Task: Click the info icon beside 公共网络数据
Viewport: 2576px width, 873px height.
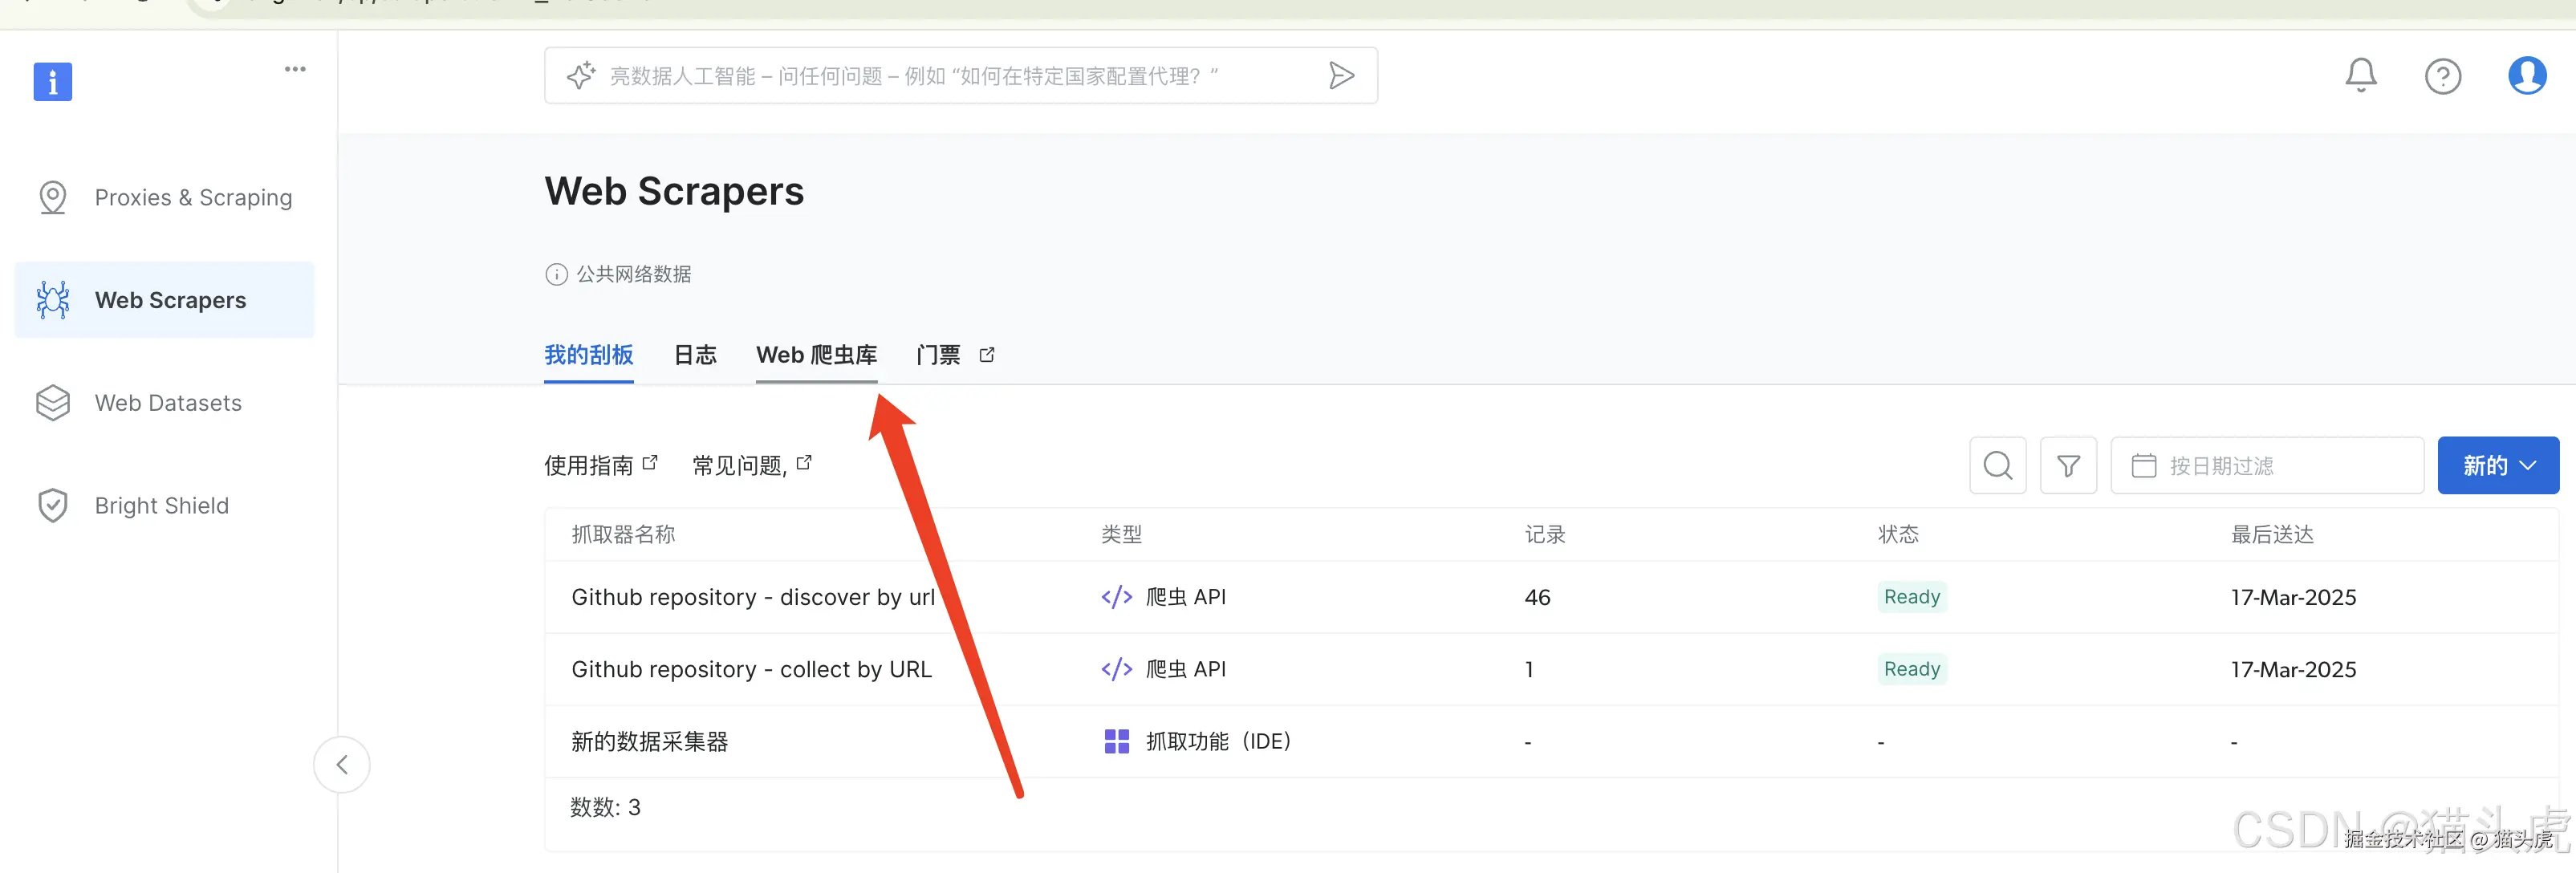Action: pyautogui.click(x=556, y=274)
